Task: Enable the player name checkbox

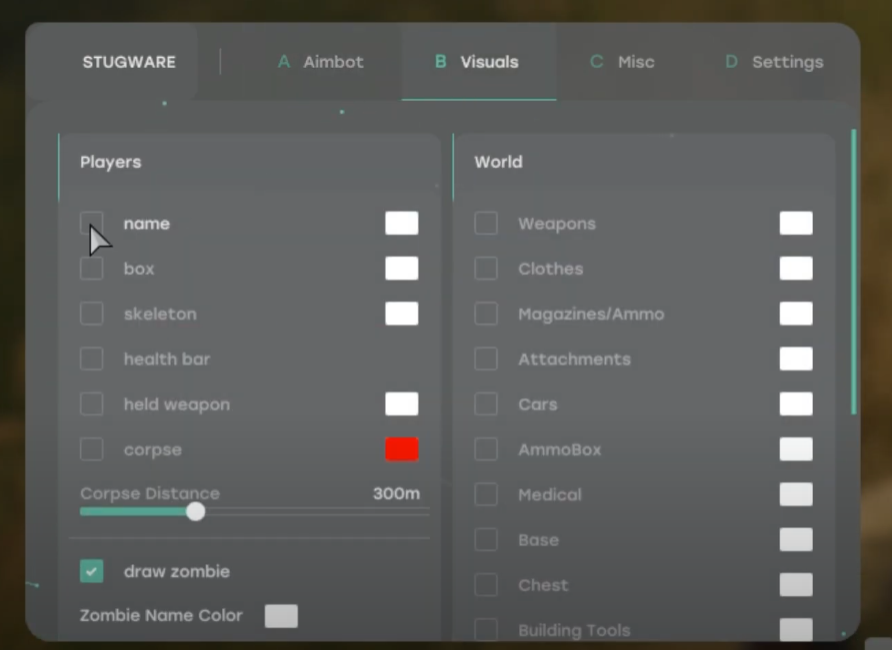Action: (92, 223)
